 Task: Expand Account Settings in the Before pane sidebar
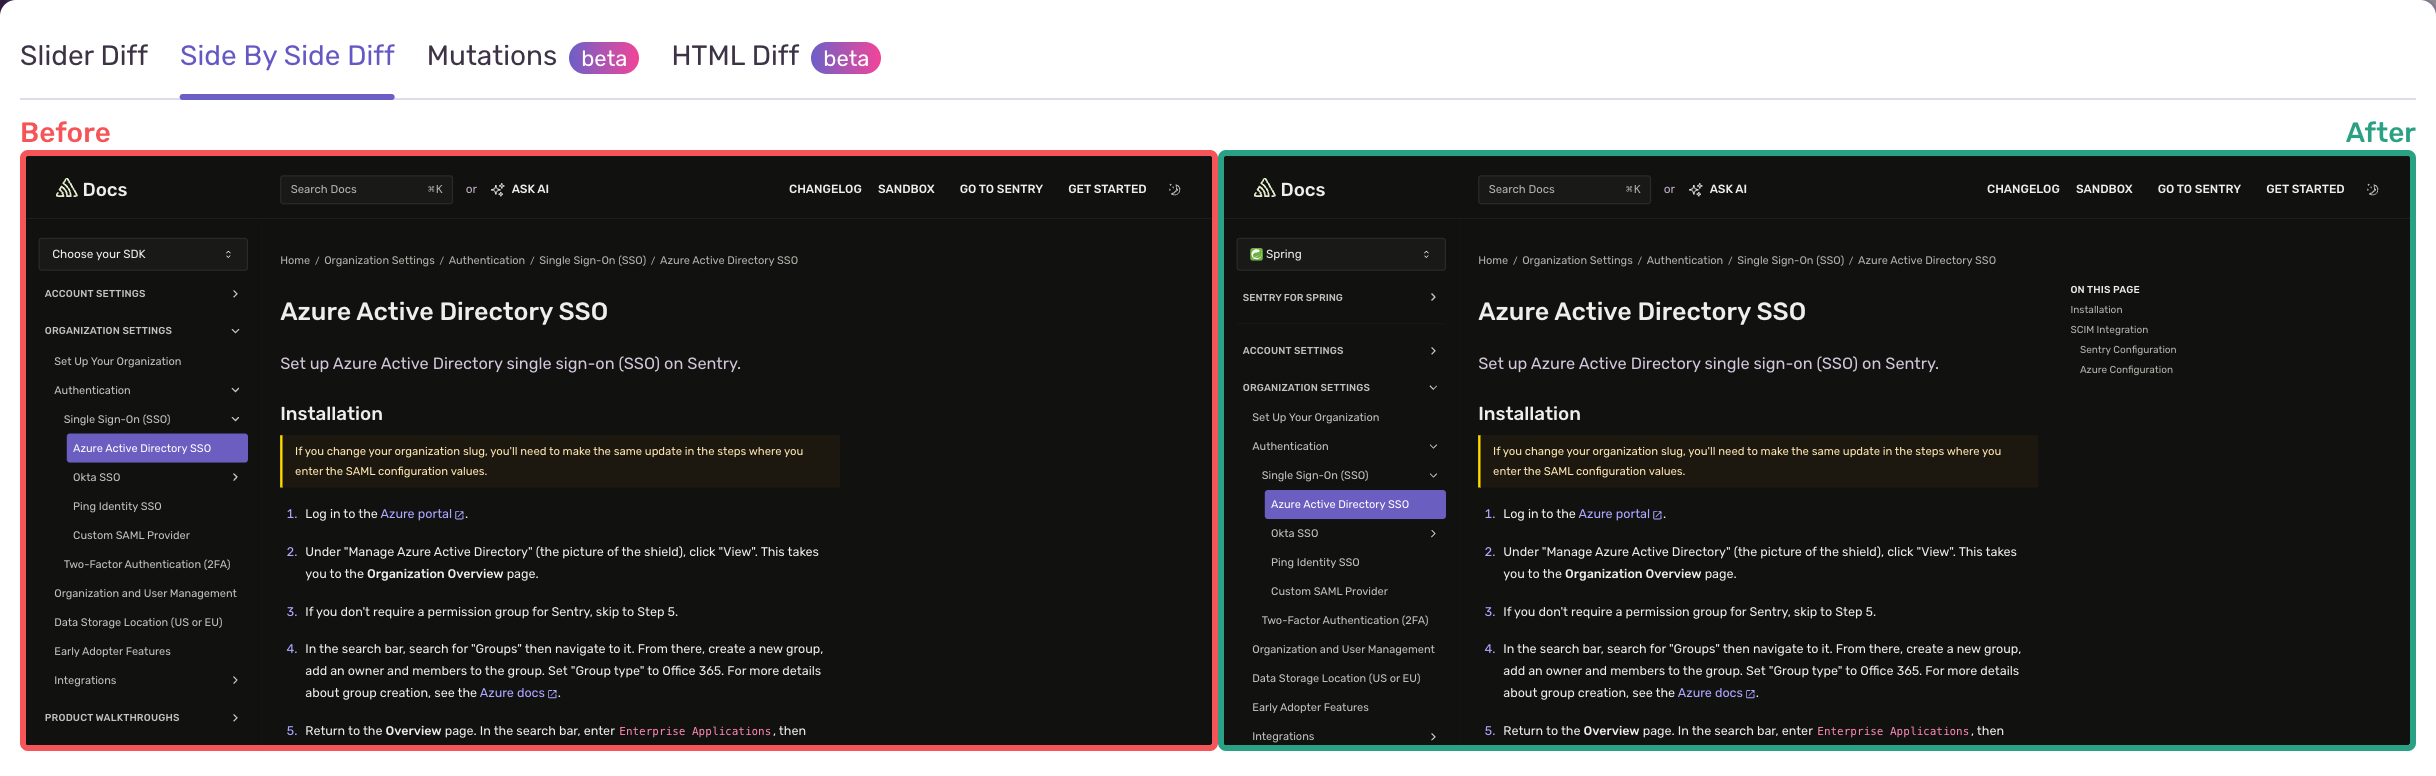pos(235,294)
